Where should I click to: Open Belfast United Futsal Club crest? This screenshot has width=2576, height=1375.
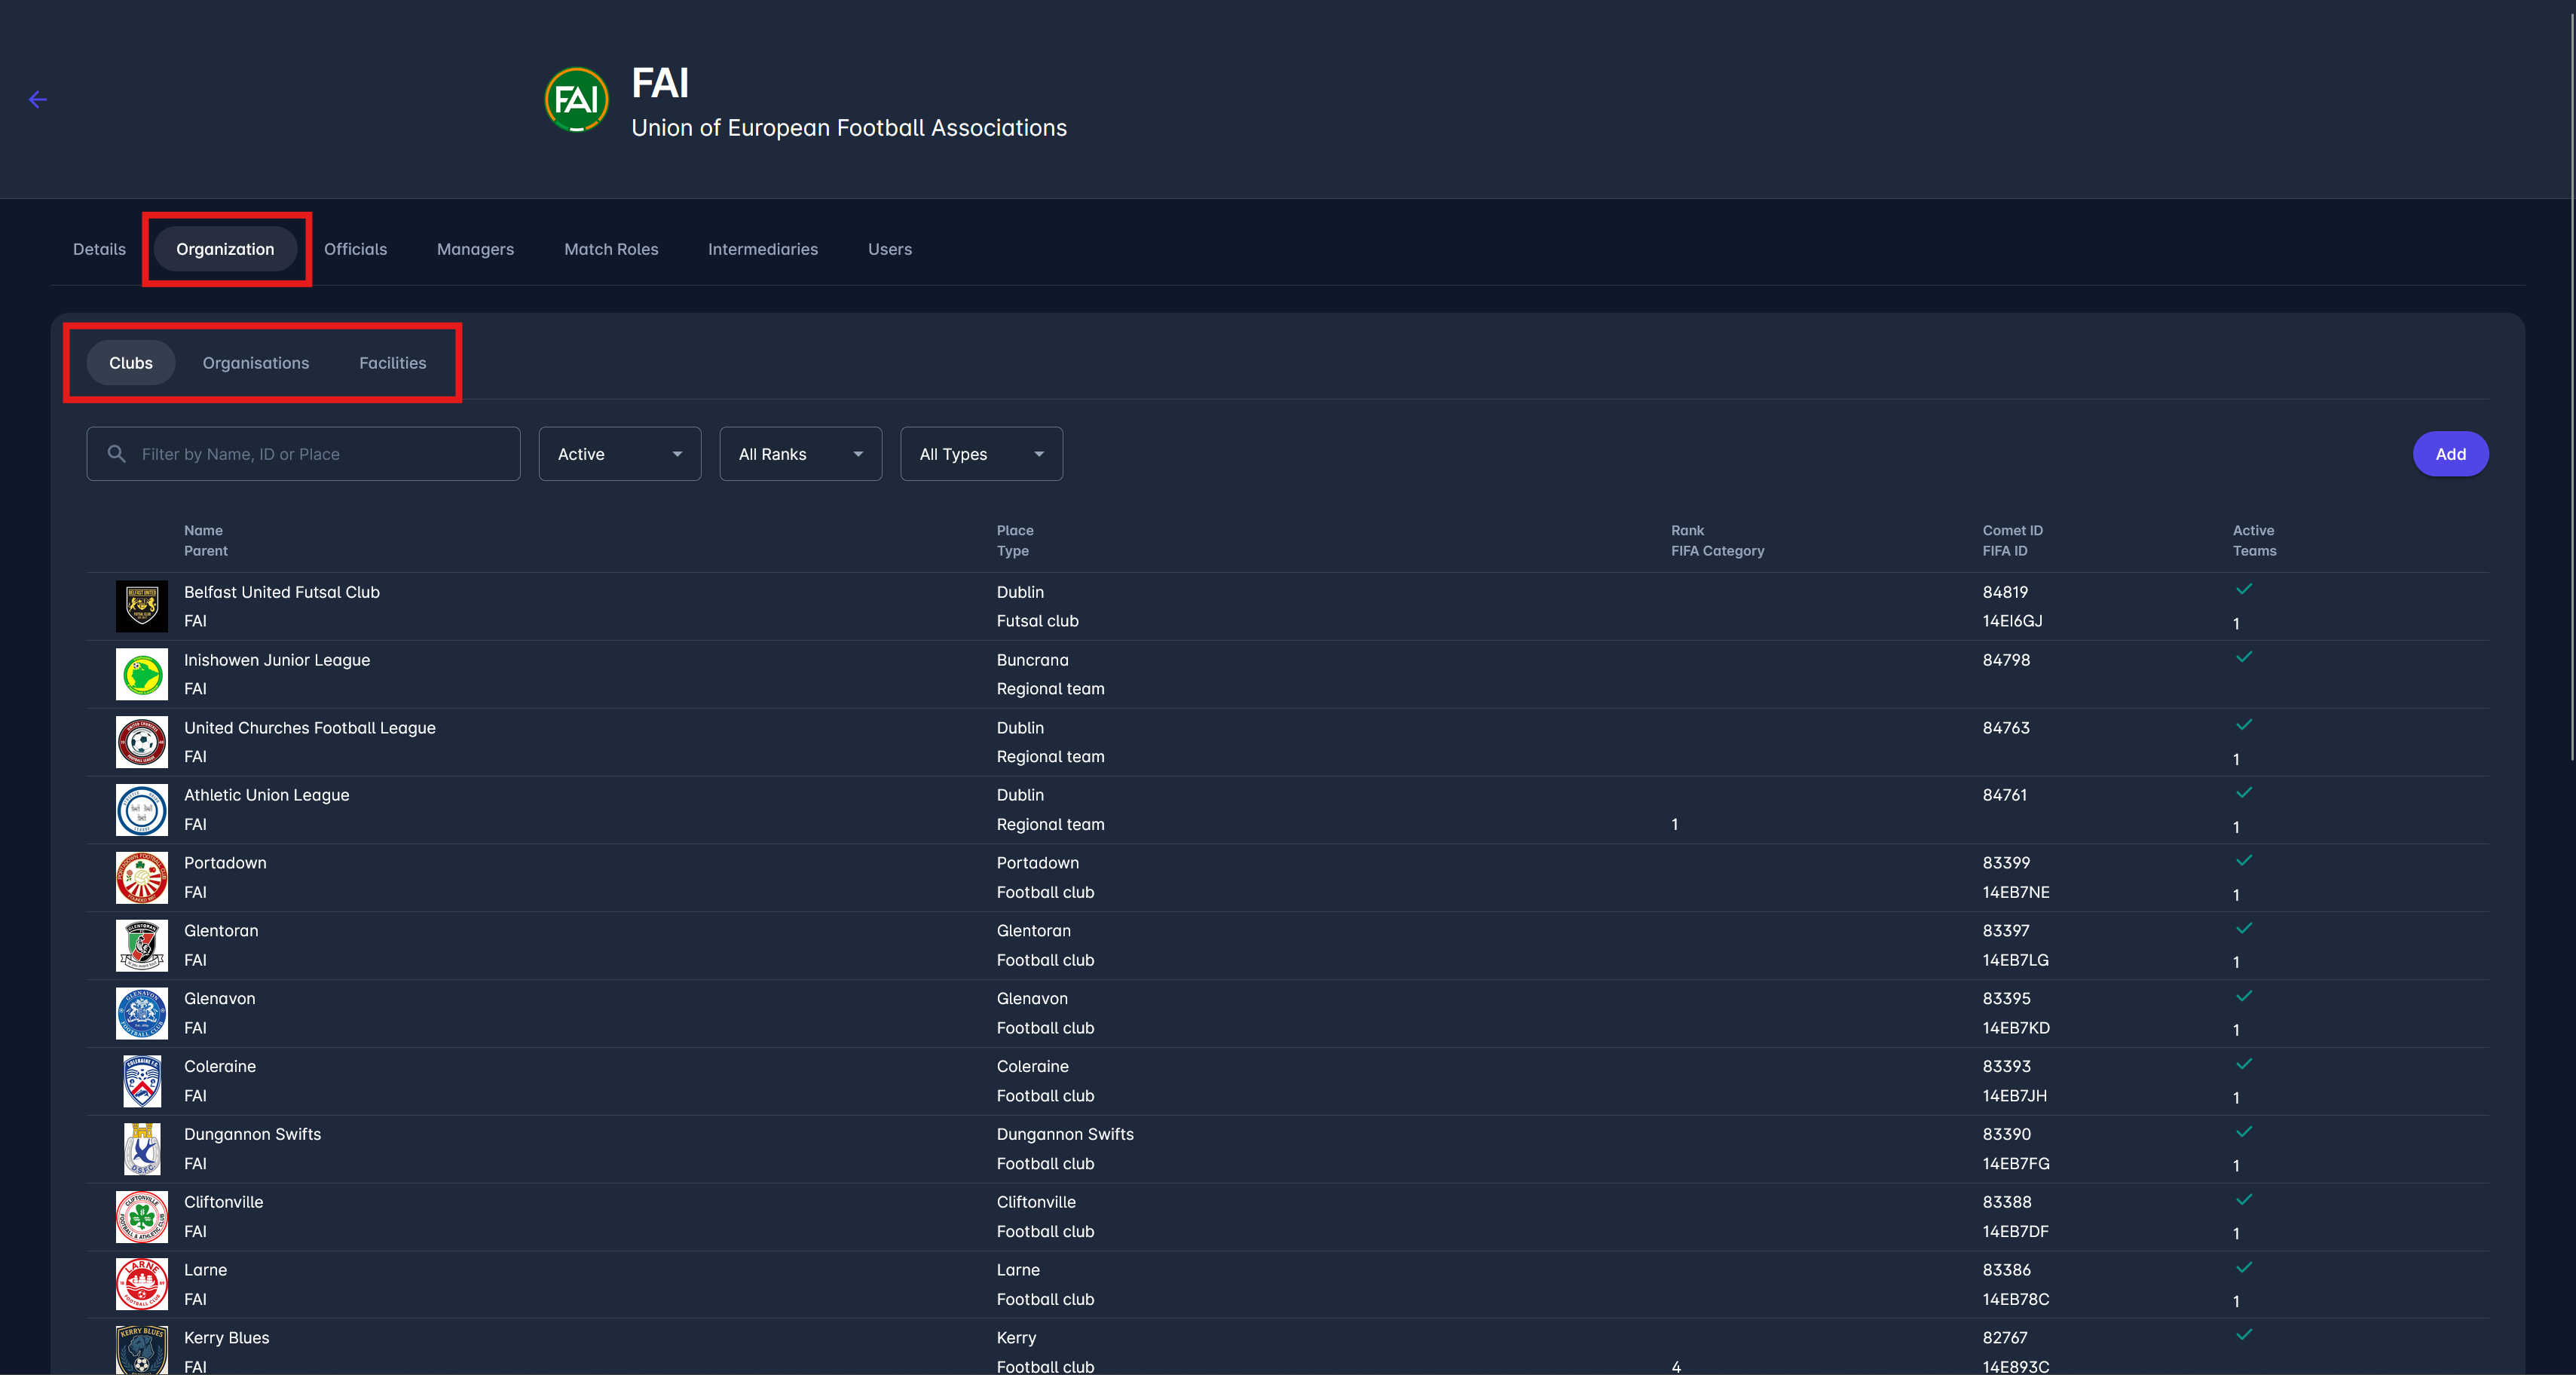tap(141, 606)
